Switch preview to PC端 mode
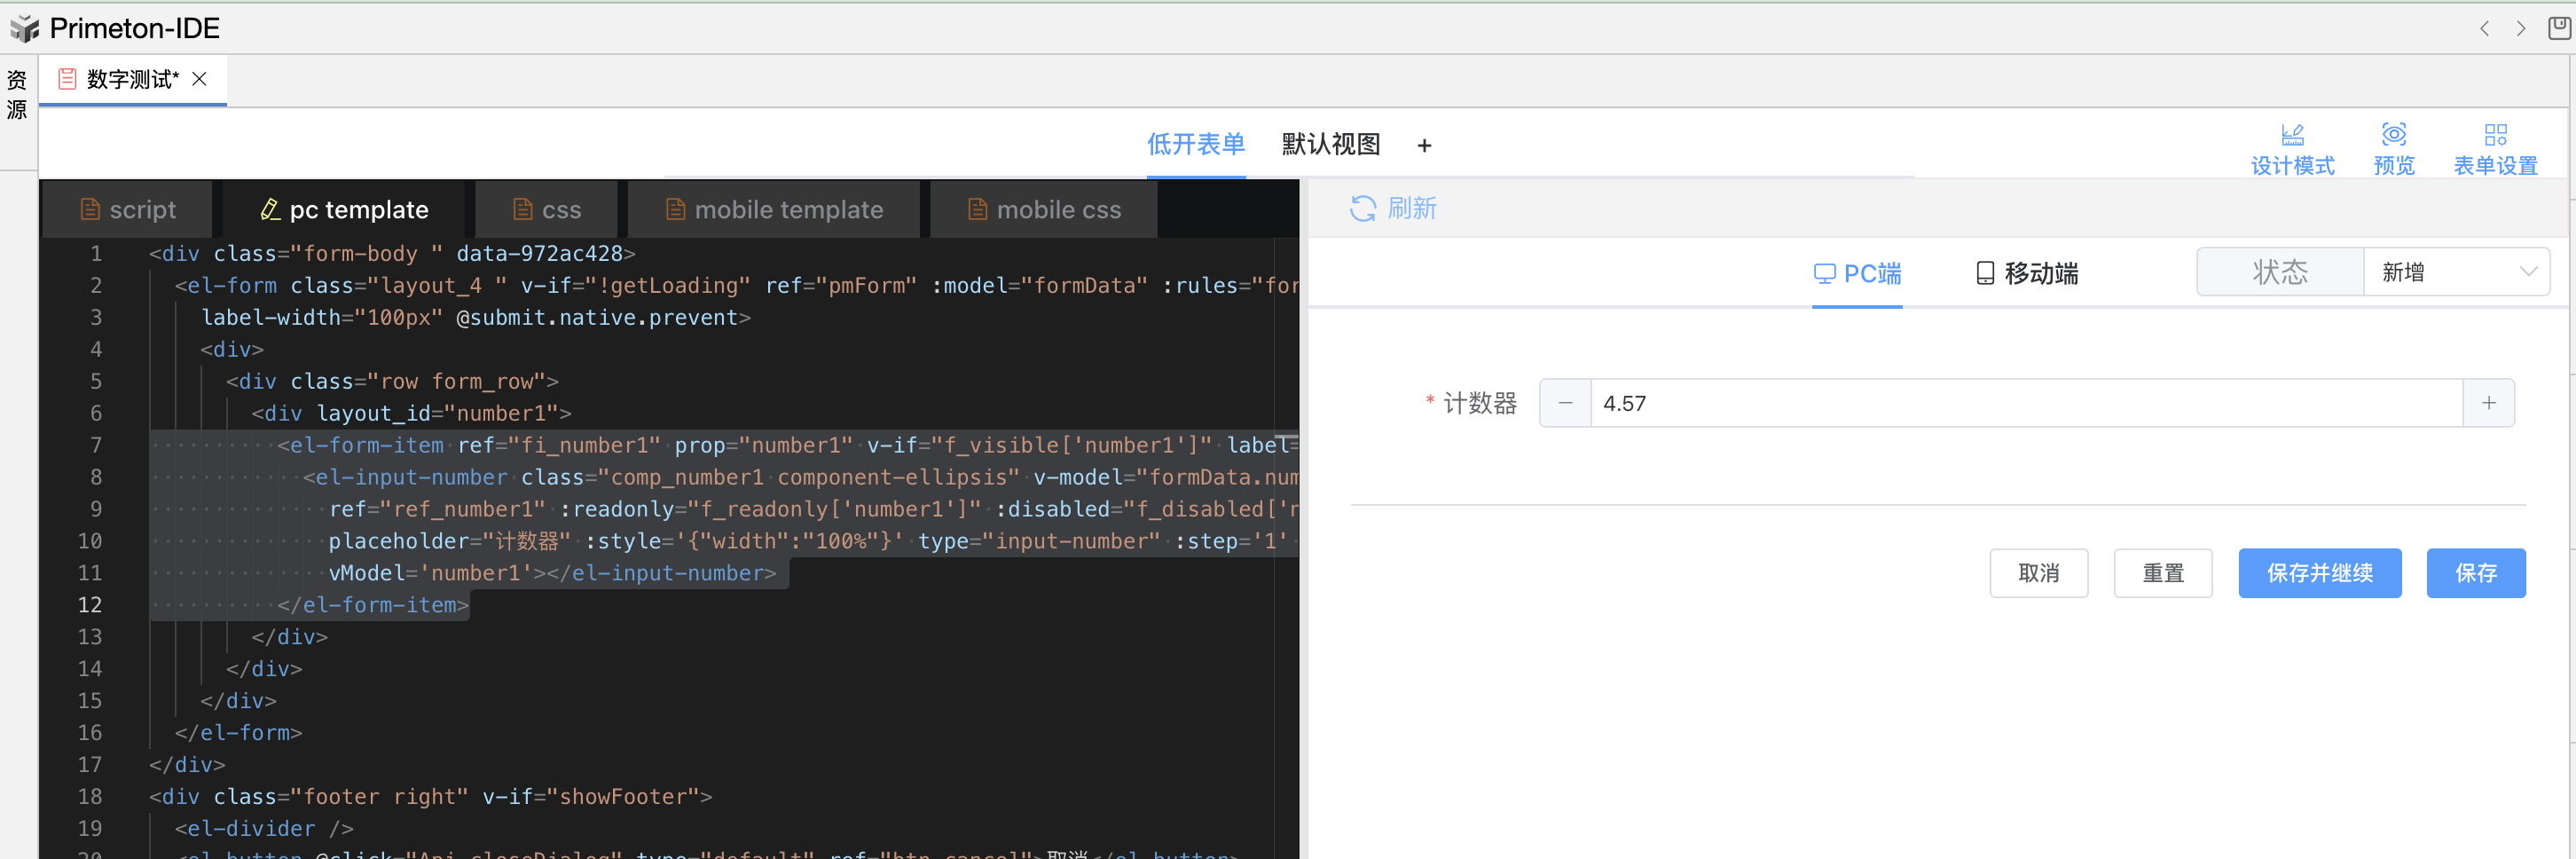 coord(1857,273)
